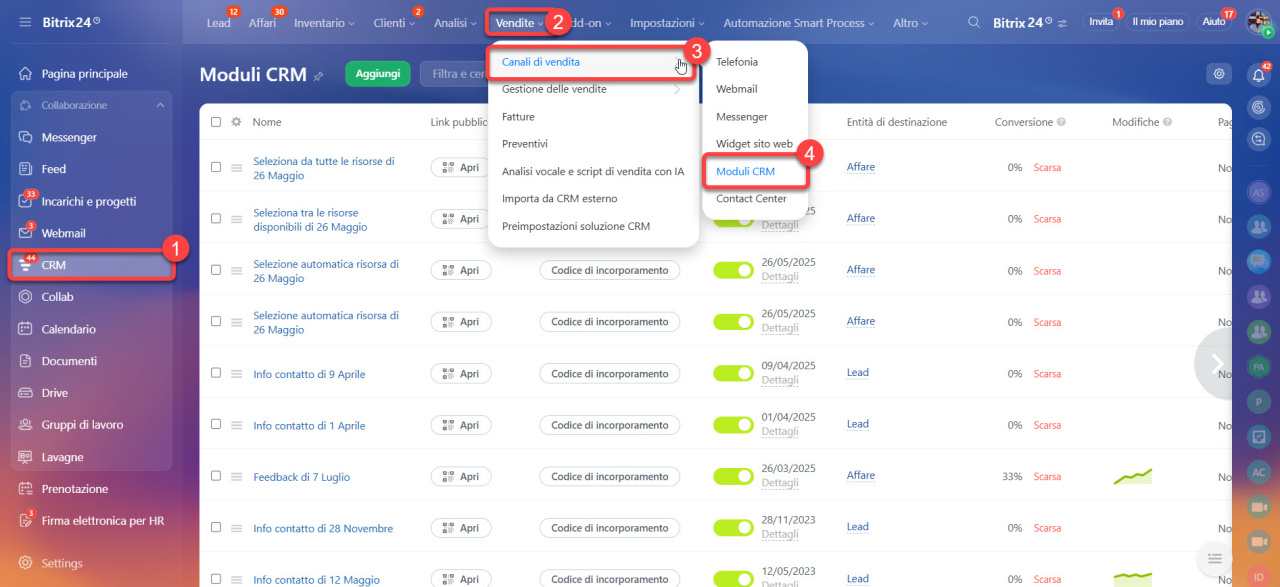Click the search magnifier in top bar
The image size is (1280, 587).
click(x=974, y=22)
